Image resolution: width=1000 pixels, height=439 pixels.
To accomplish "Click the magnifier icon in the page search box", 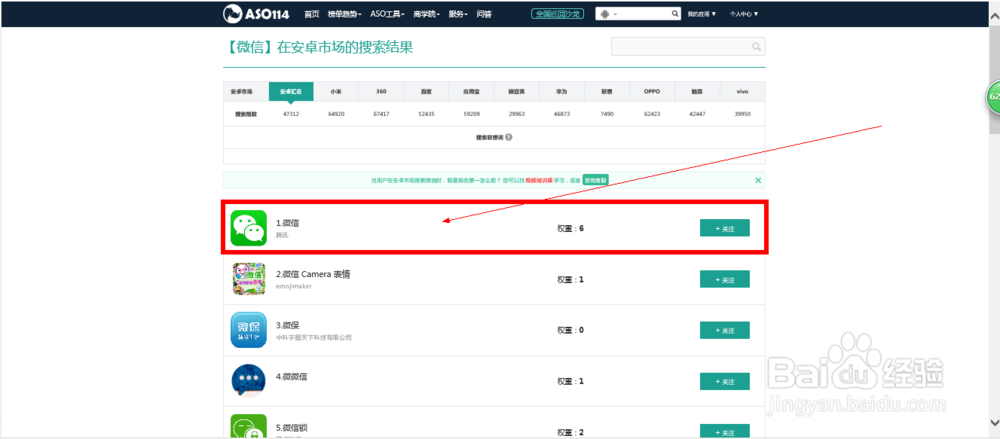I will pyautogui.click(x=756, y=47).
